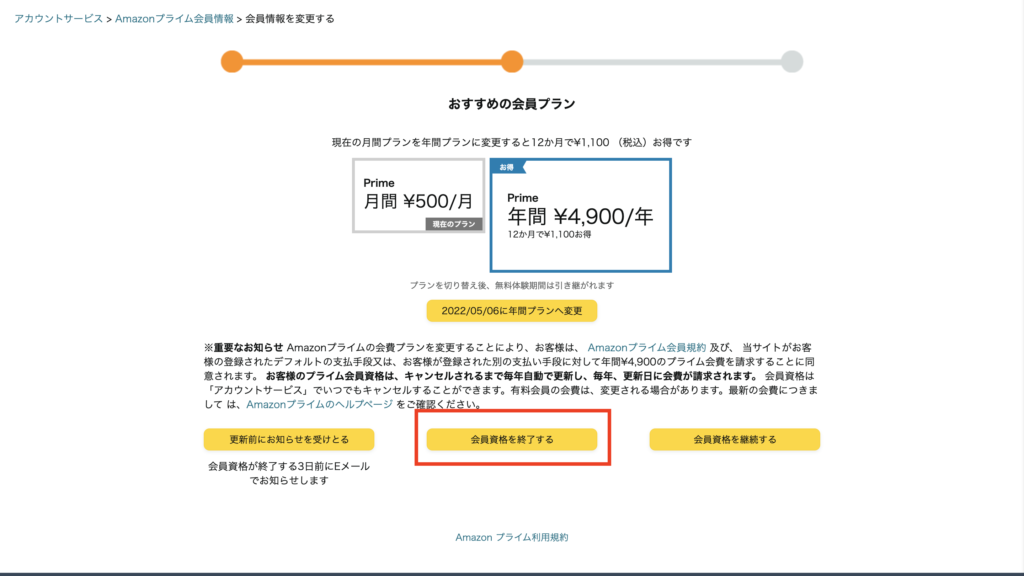Open the Amazonプライムのヘルプページ link

(319, 404)
